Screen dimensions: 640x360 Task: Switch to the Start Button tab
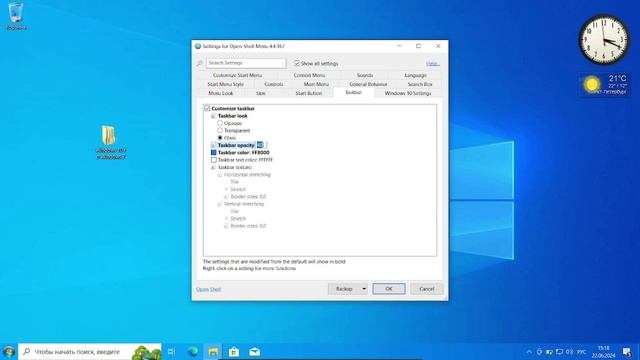click(x=309, y=93)
